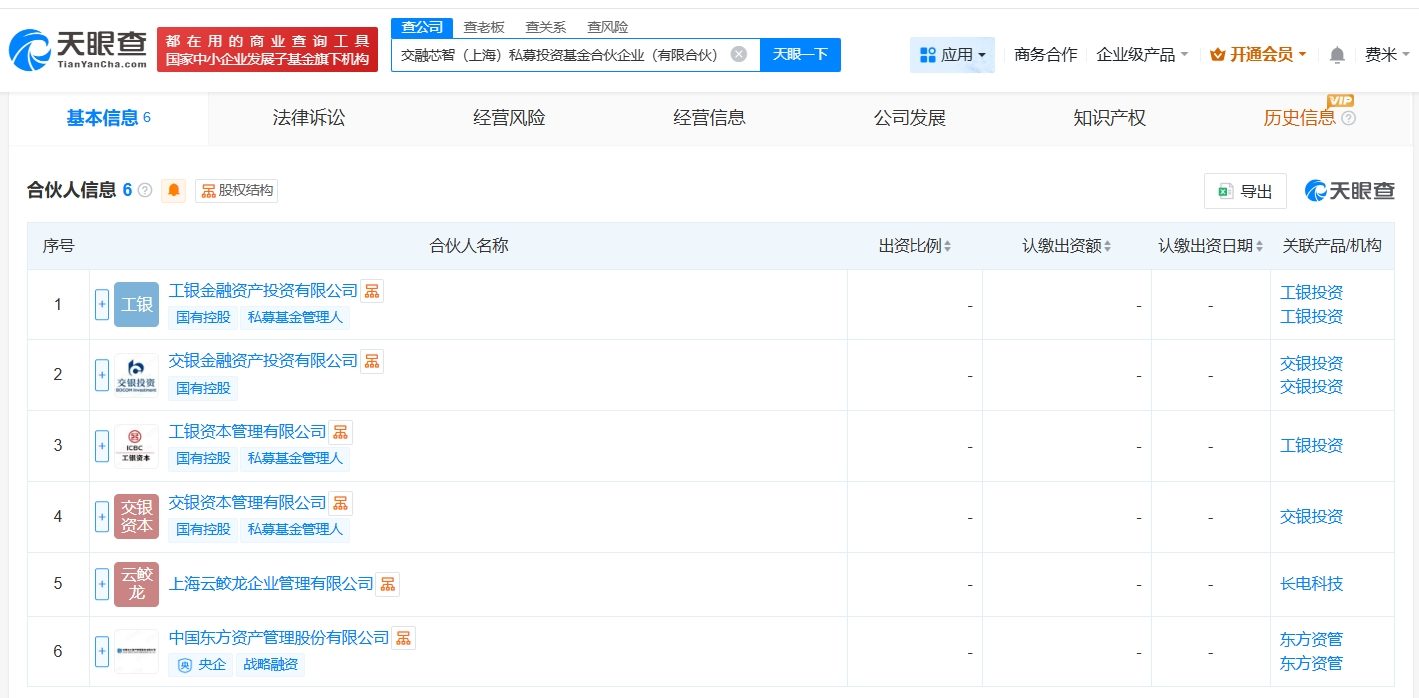Viewport: 1419px width, 698px height.
Task: Expand row 4 交银资本管理 plus toggle
Action: click(102, 517)
